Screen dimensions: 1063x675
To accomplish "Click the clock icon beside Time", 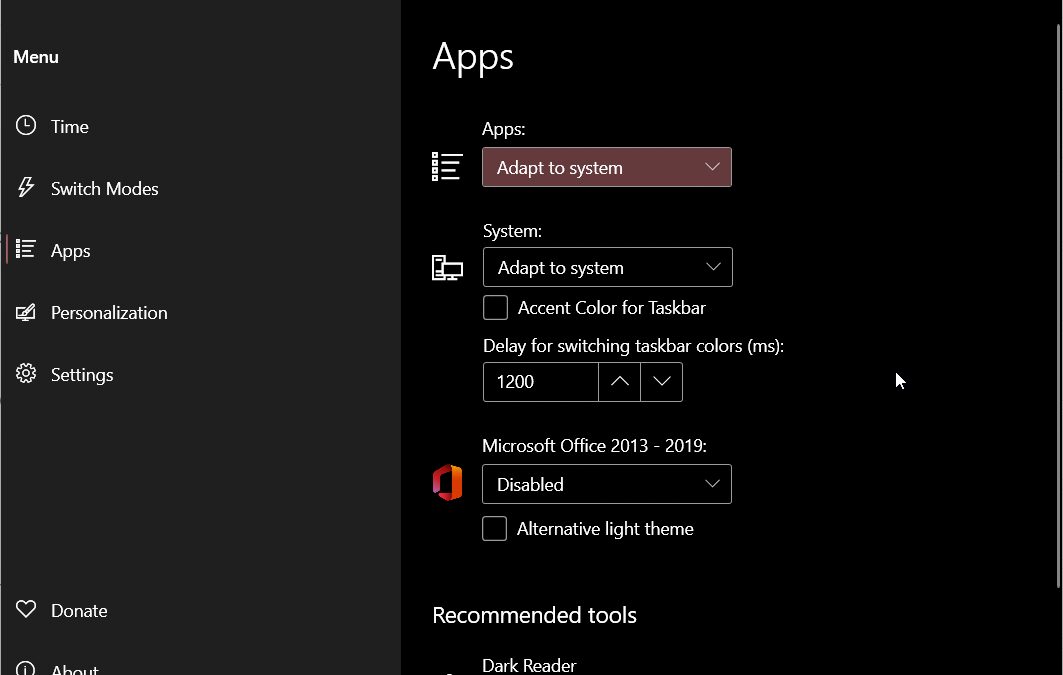I will (x=26, y=126).
